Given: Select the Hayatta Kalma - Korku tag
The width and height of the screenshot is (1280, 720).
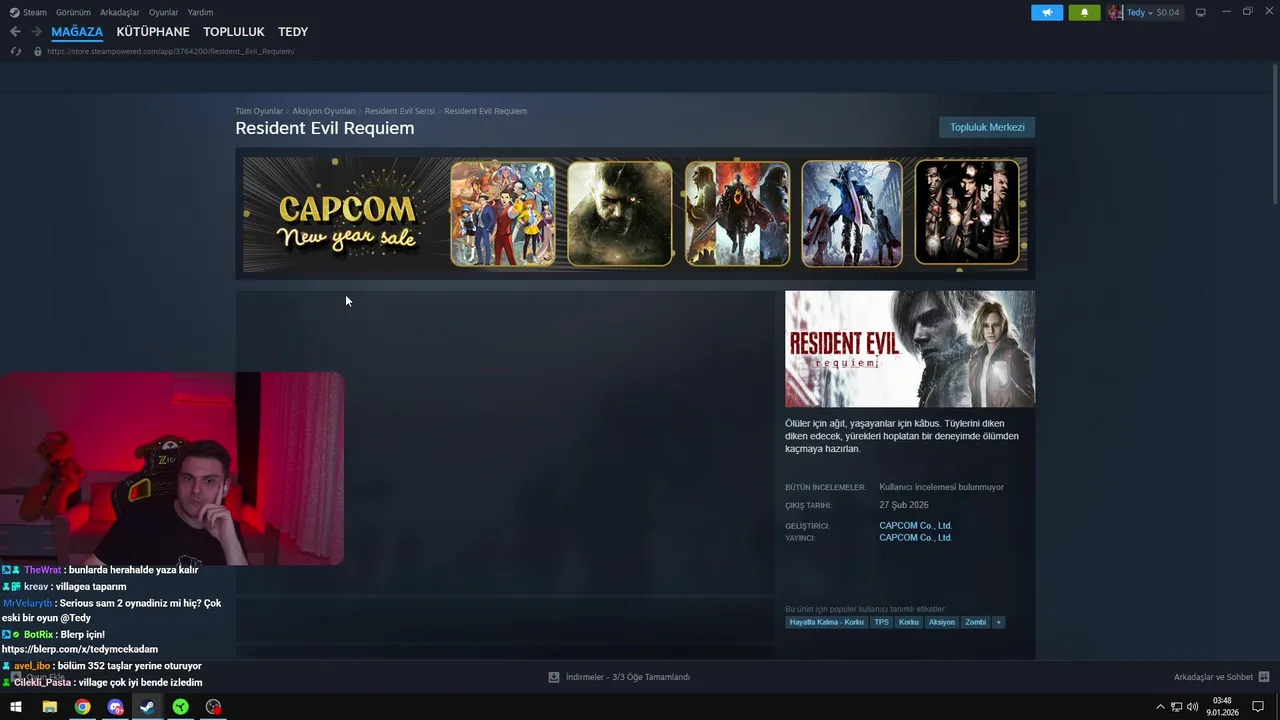Looking at the screenshot, I should pos(826,622).
